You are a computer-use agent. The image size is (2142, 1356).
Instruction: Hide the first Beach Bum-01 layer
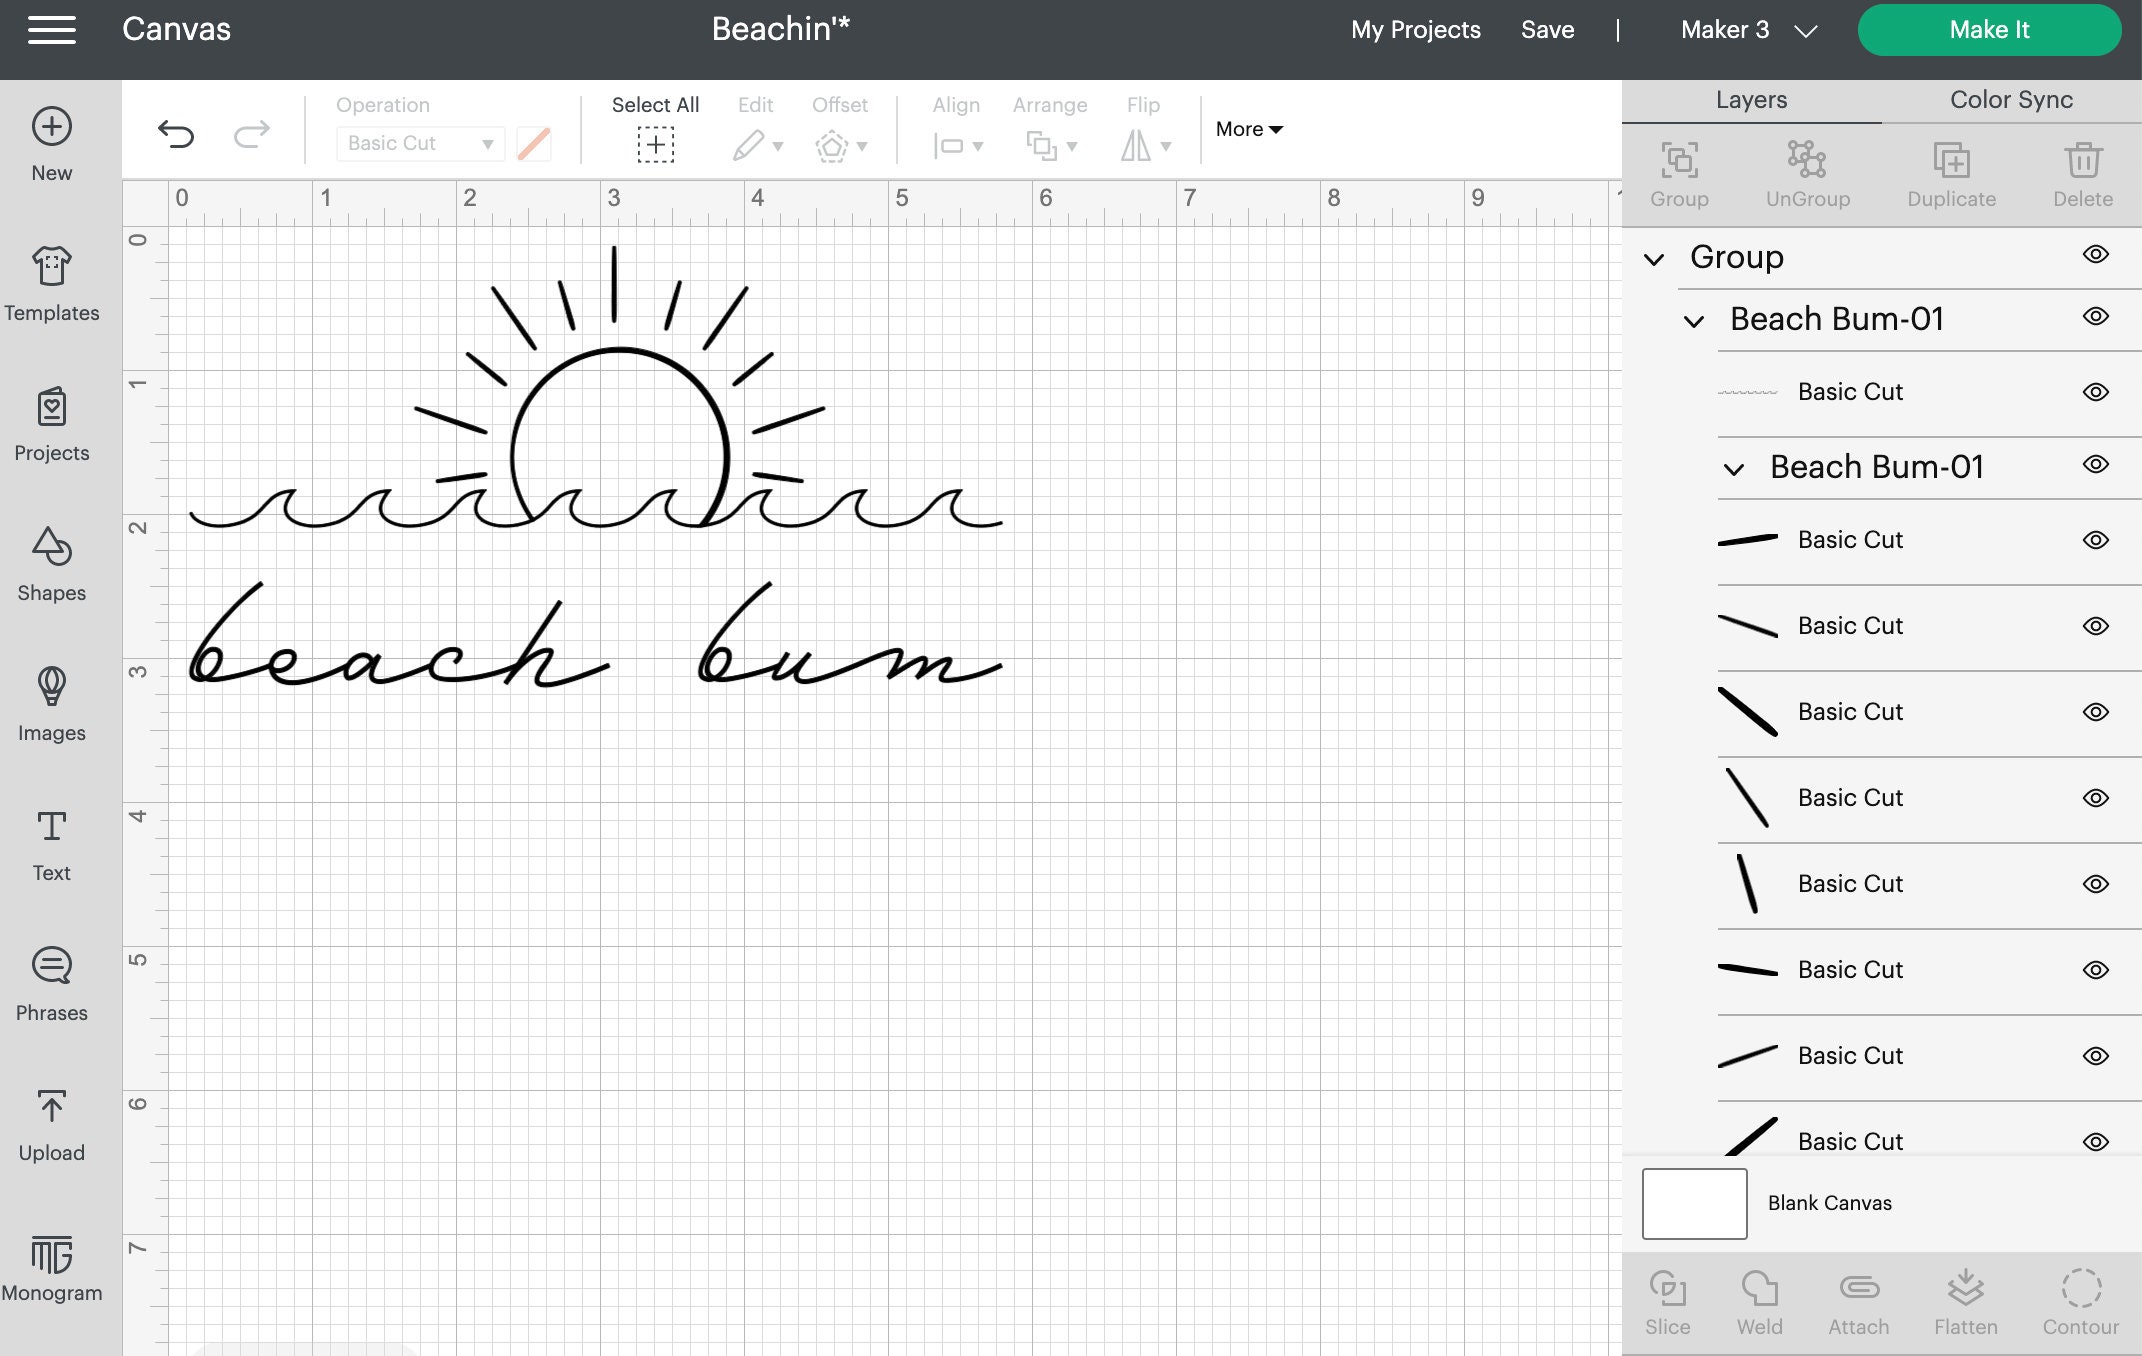click(2095, 318)
